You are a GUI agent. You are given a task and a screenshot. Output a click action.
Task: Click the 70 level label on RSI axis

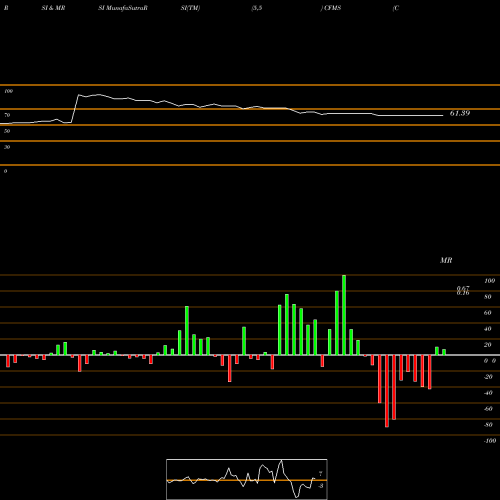7,115
